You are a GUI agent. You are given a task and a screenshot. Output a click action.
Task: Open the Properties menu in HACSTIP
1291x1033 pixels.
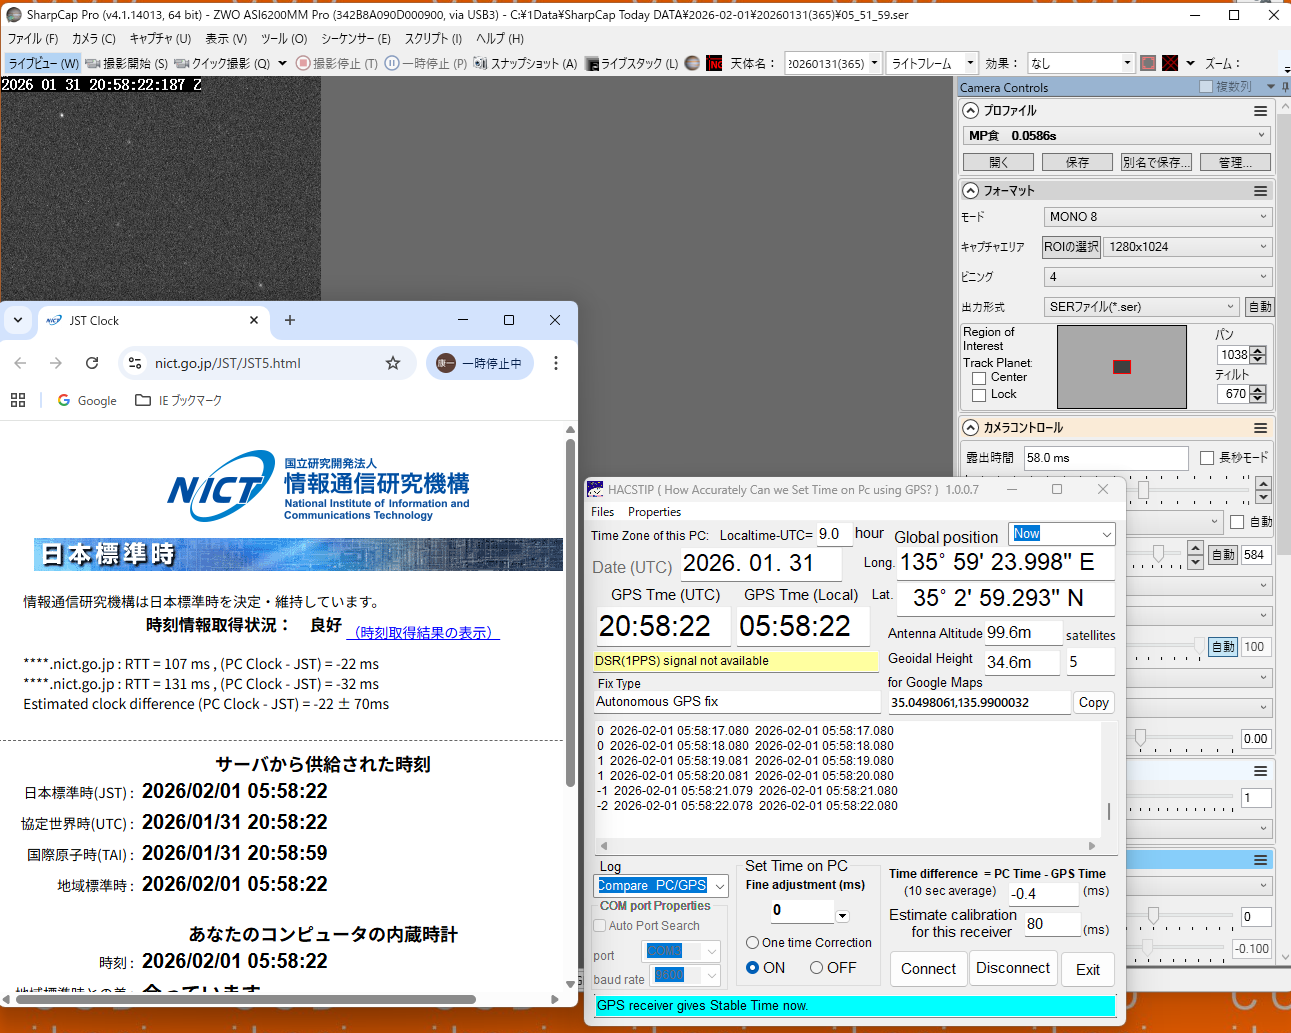point(654,512)
